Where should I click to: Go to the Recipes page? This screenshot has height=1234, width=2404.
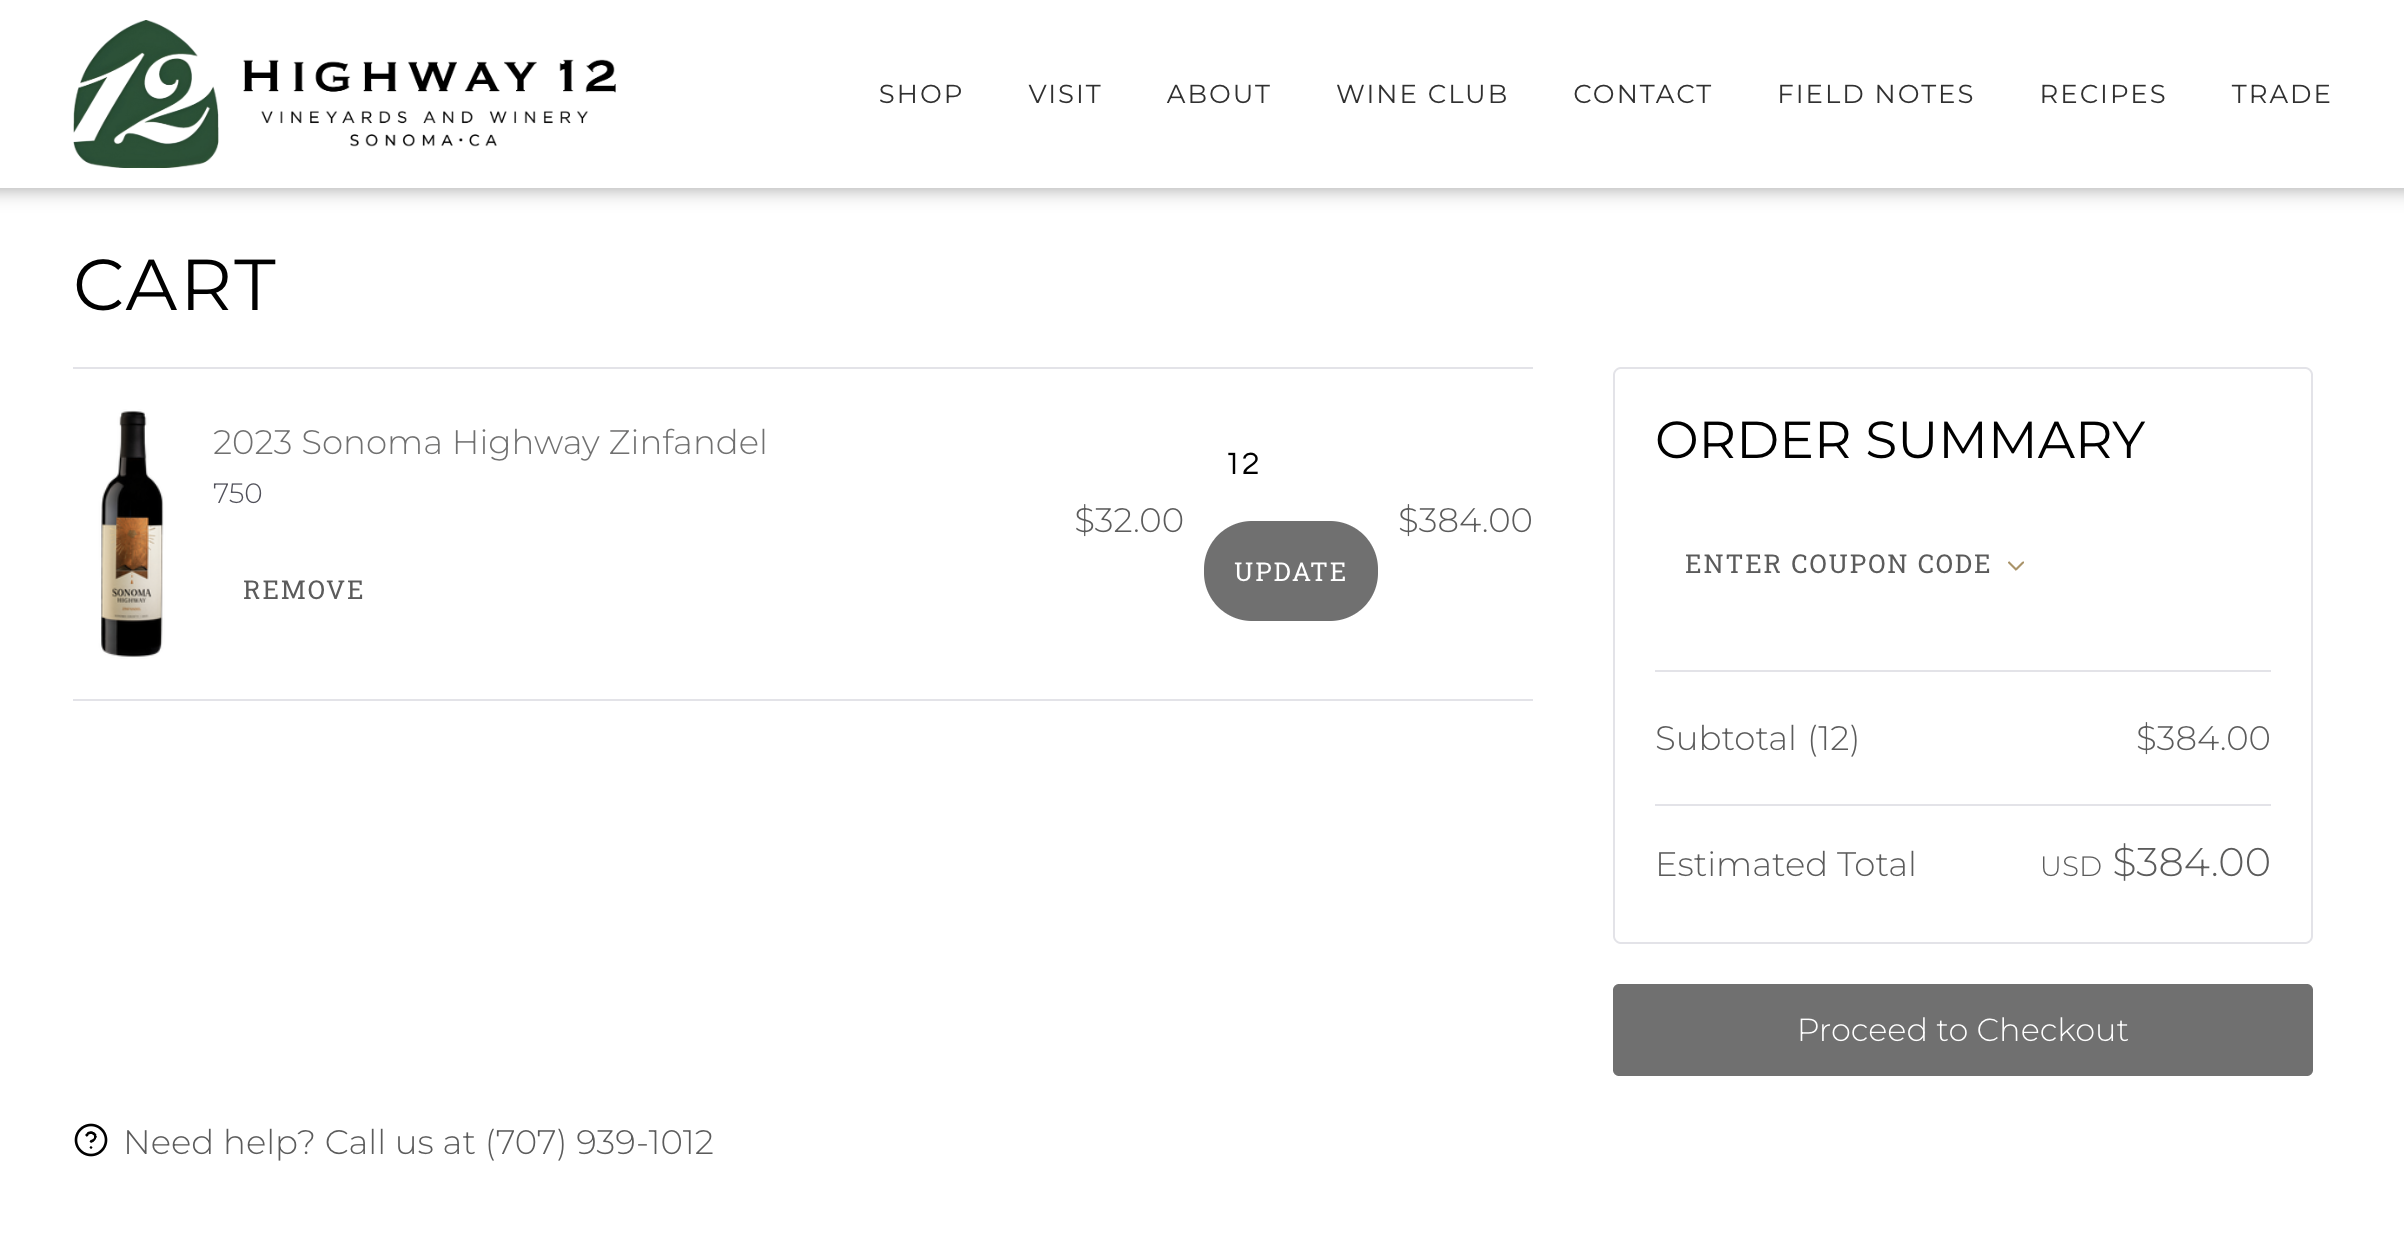tap(2102, 94)
